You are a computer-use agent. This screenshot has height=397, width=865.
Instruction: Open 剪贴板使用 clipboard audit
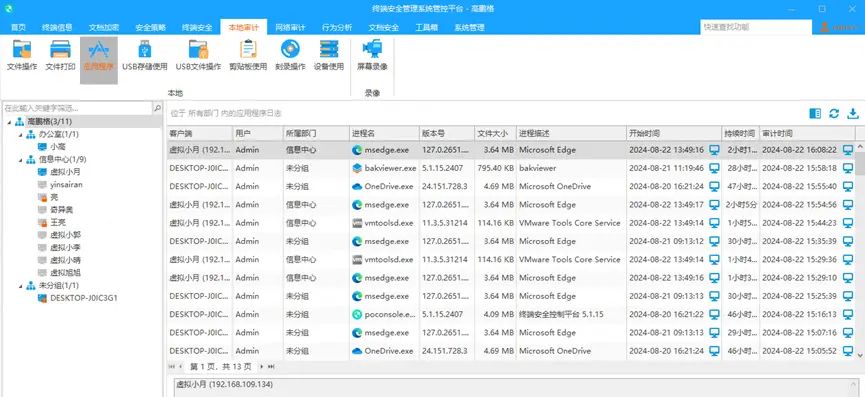[x=248, y=56]
